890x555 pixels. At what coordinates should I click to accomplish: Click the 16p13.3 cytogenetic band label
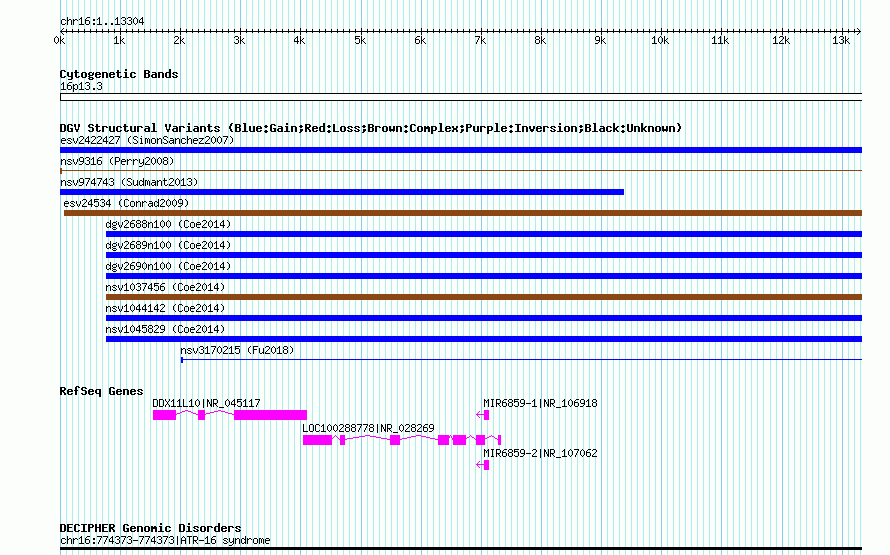pyautogui.click(x=81, y=86)
